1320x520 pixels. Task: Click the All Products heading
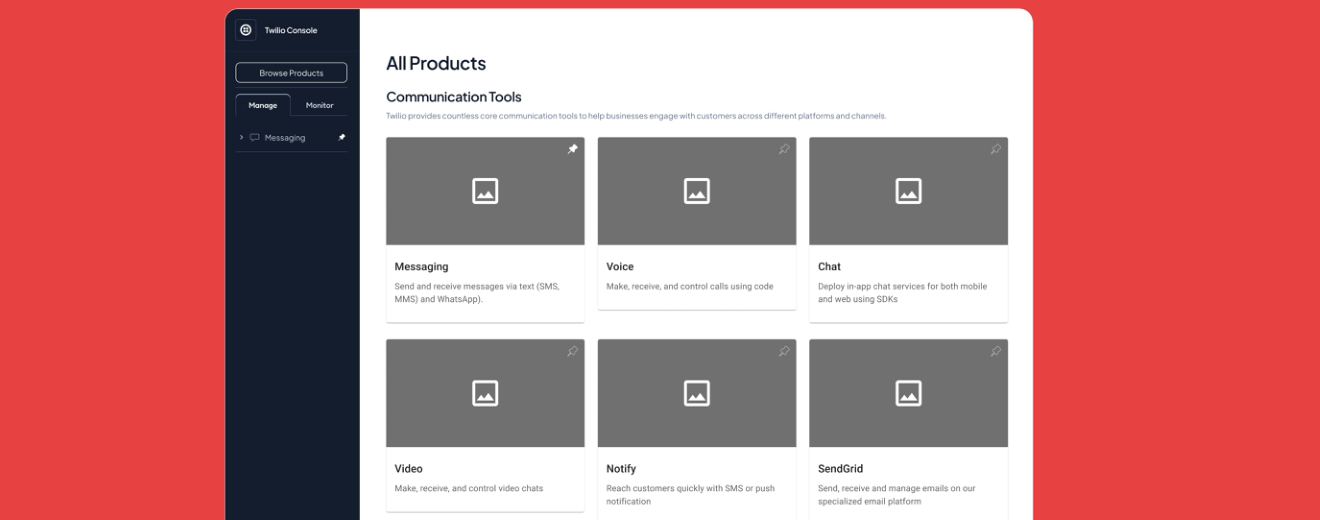[436, 63]
